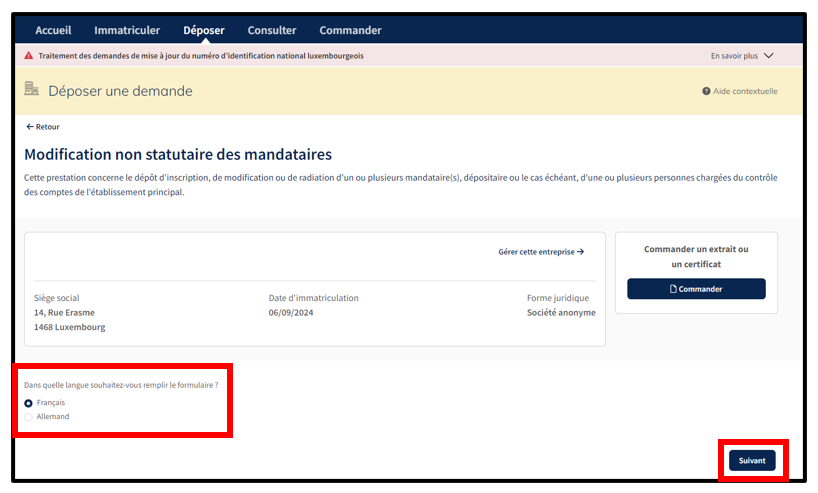Click the building icon beside Déposer une demande
This screenshot has height=493, width=818.
point(32,90)
